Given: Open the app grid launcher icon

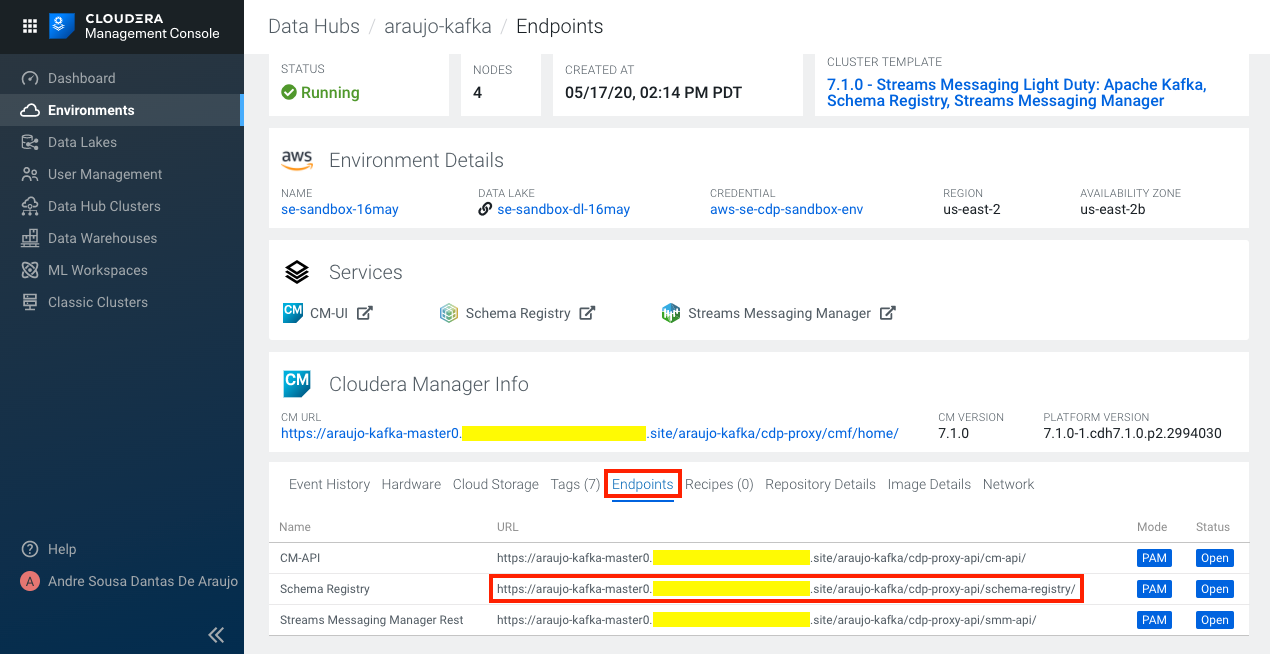Looking at the screenshot, I should 29,26.
